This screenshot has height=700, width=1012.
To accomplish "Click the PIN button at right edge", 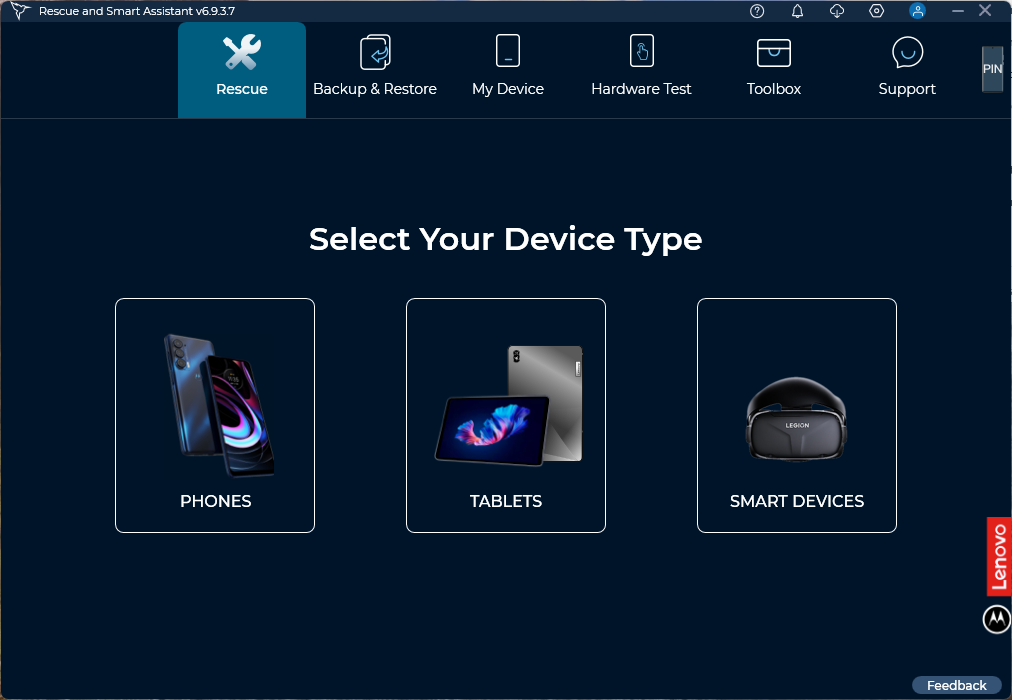I will tap(993, 69).
